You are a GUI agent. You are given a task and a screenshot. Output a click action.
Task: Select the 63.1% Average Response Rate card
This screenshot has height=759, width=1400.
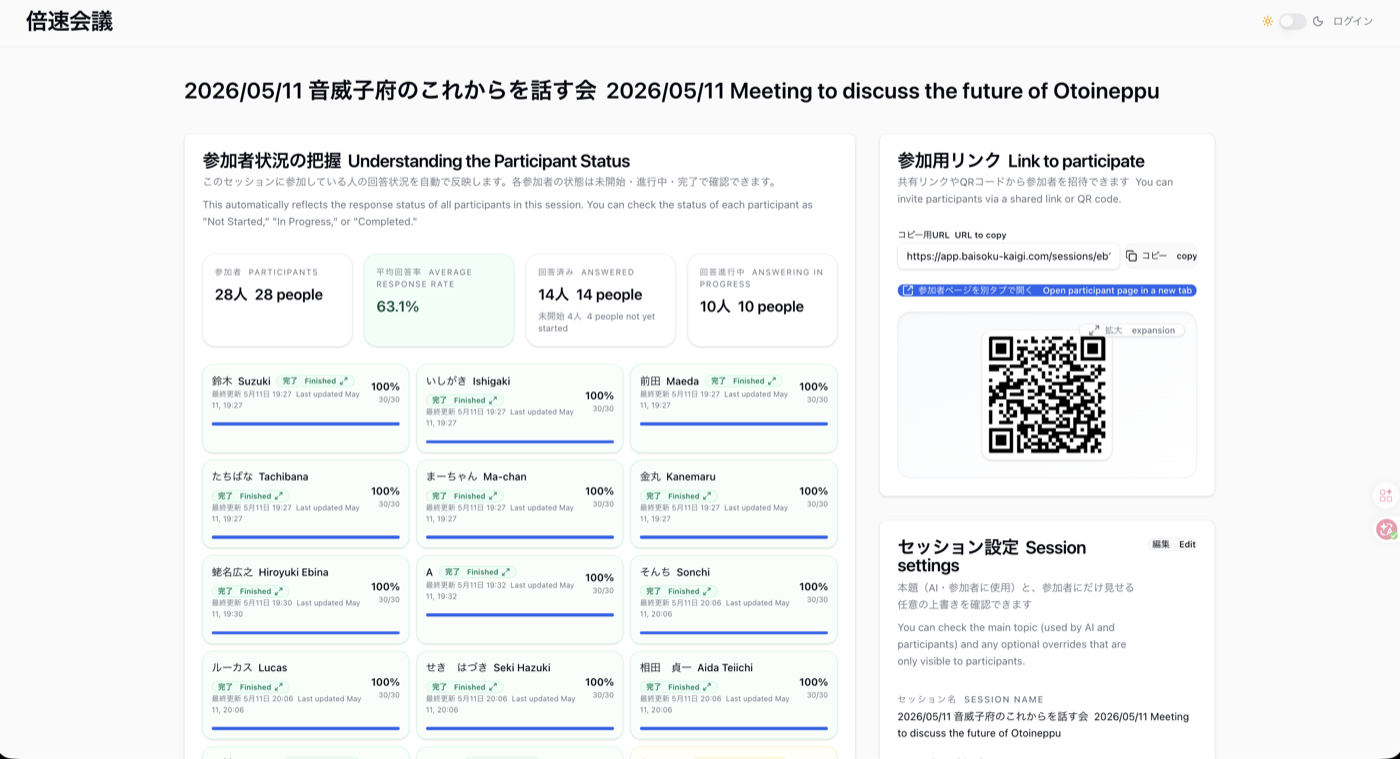pos(439,300)
